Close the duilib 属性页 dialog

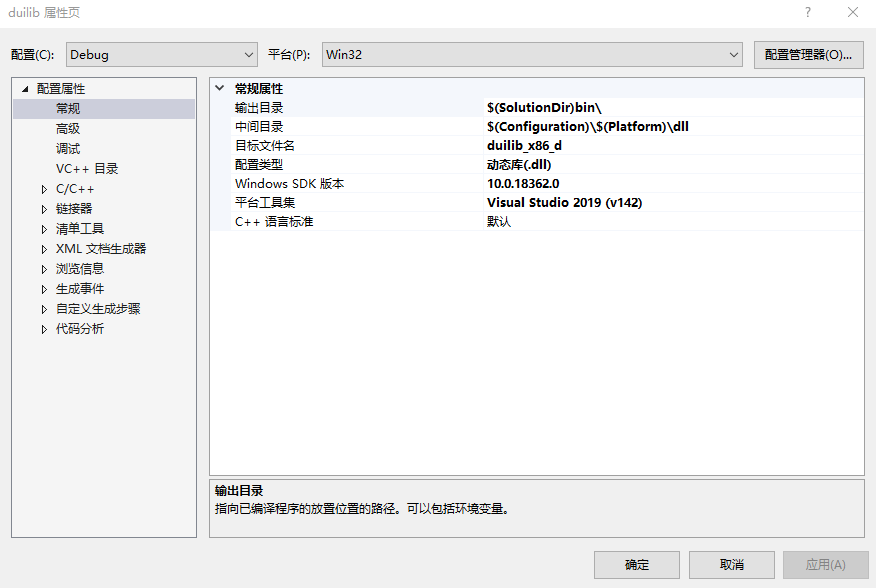[x=853, y=12]
